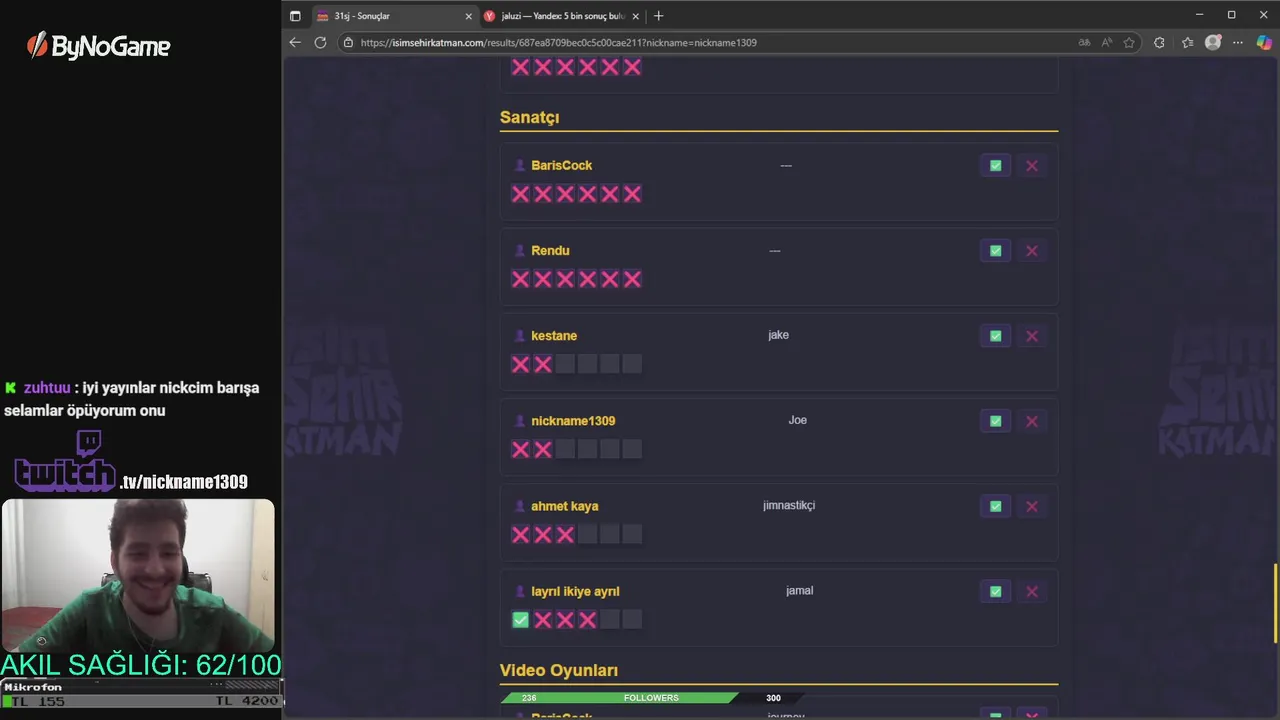
Task: Click the 'Sanatçı' category heading
Action: point(529,117)
